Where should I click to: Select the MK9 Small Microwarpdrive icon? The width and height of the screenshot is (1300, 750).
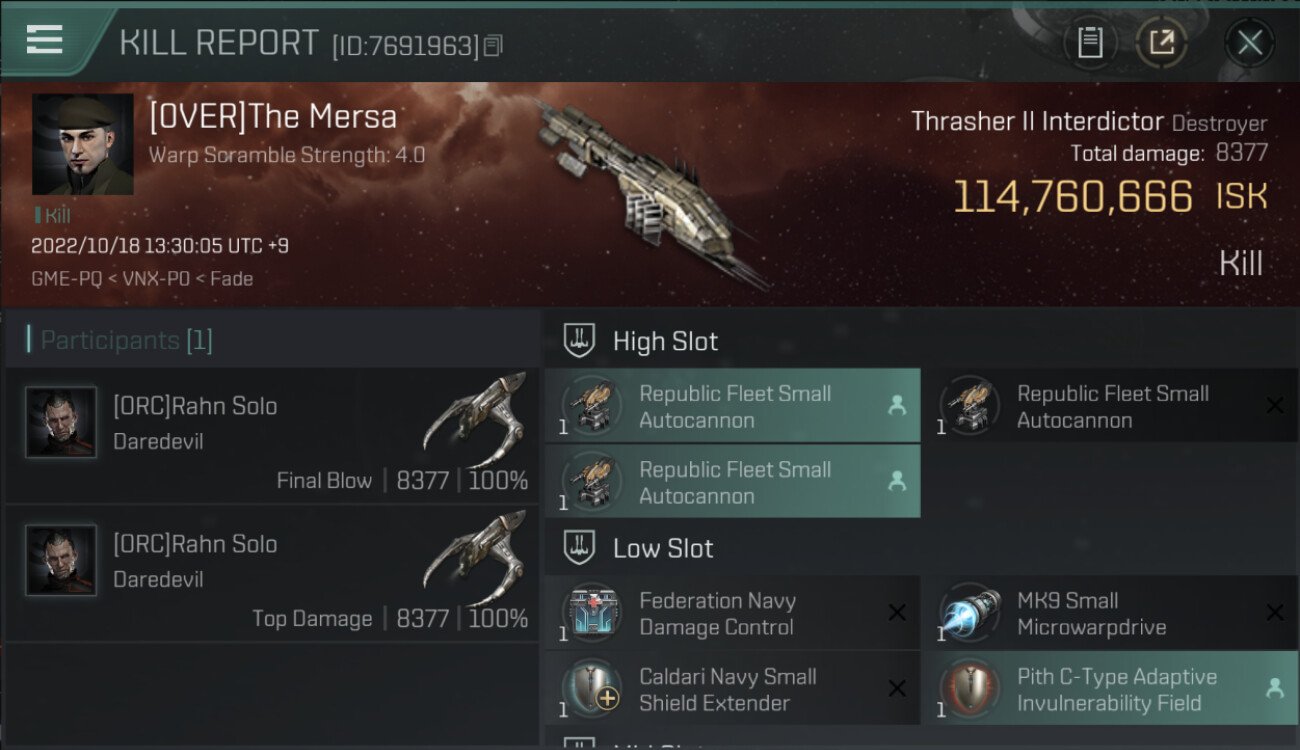[x=970, y=614]
